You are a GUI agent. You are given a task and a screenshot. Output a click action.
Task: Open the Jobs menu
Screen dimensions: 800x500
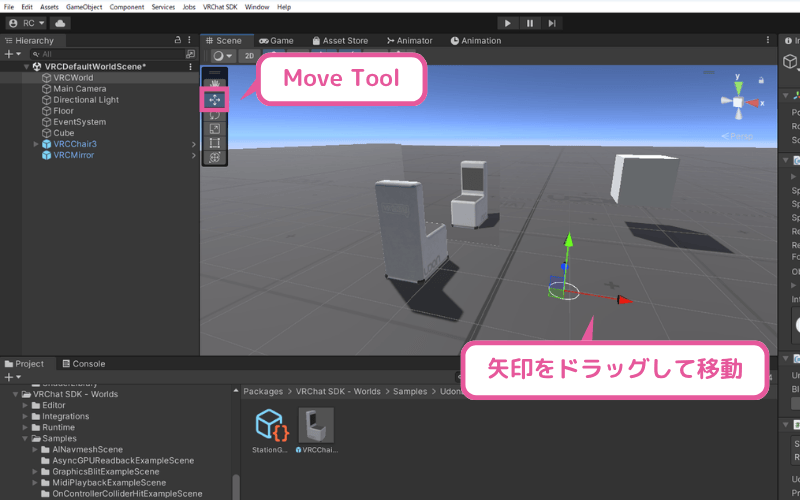tap(189, 7)
